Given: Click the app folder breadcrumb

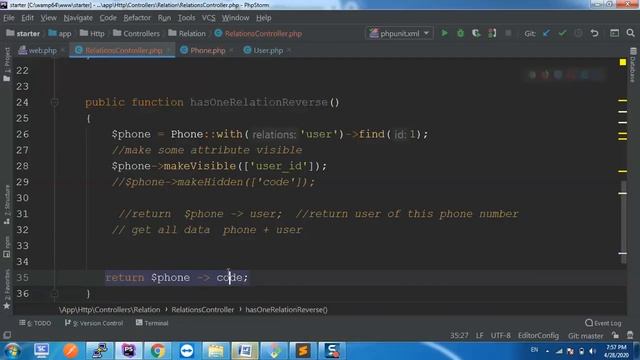Looking at the screenshot, I should pyautogui.click(x=60, y=33).
